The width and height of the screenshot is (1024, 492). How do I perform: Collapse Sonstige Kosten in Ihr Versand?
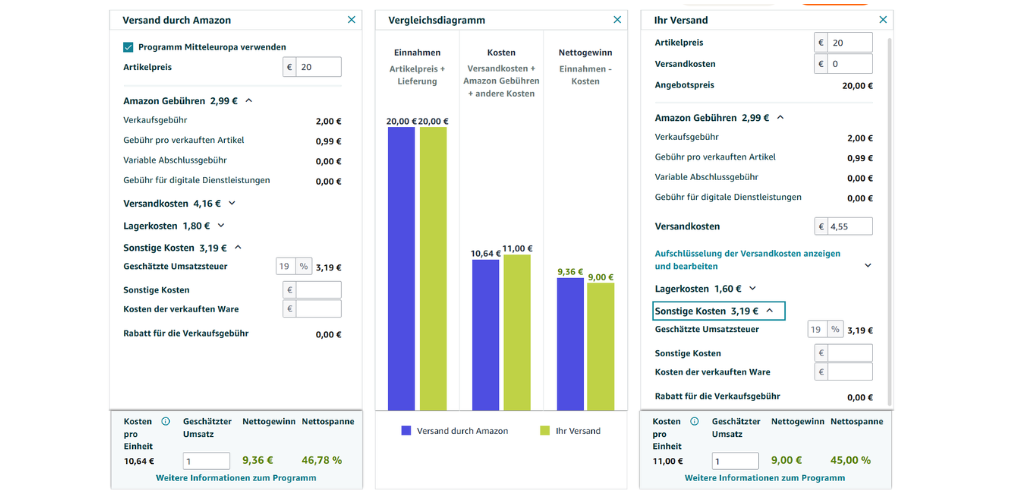point(769,311)
